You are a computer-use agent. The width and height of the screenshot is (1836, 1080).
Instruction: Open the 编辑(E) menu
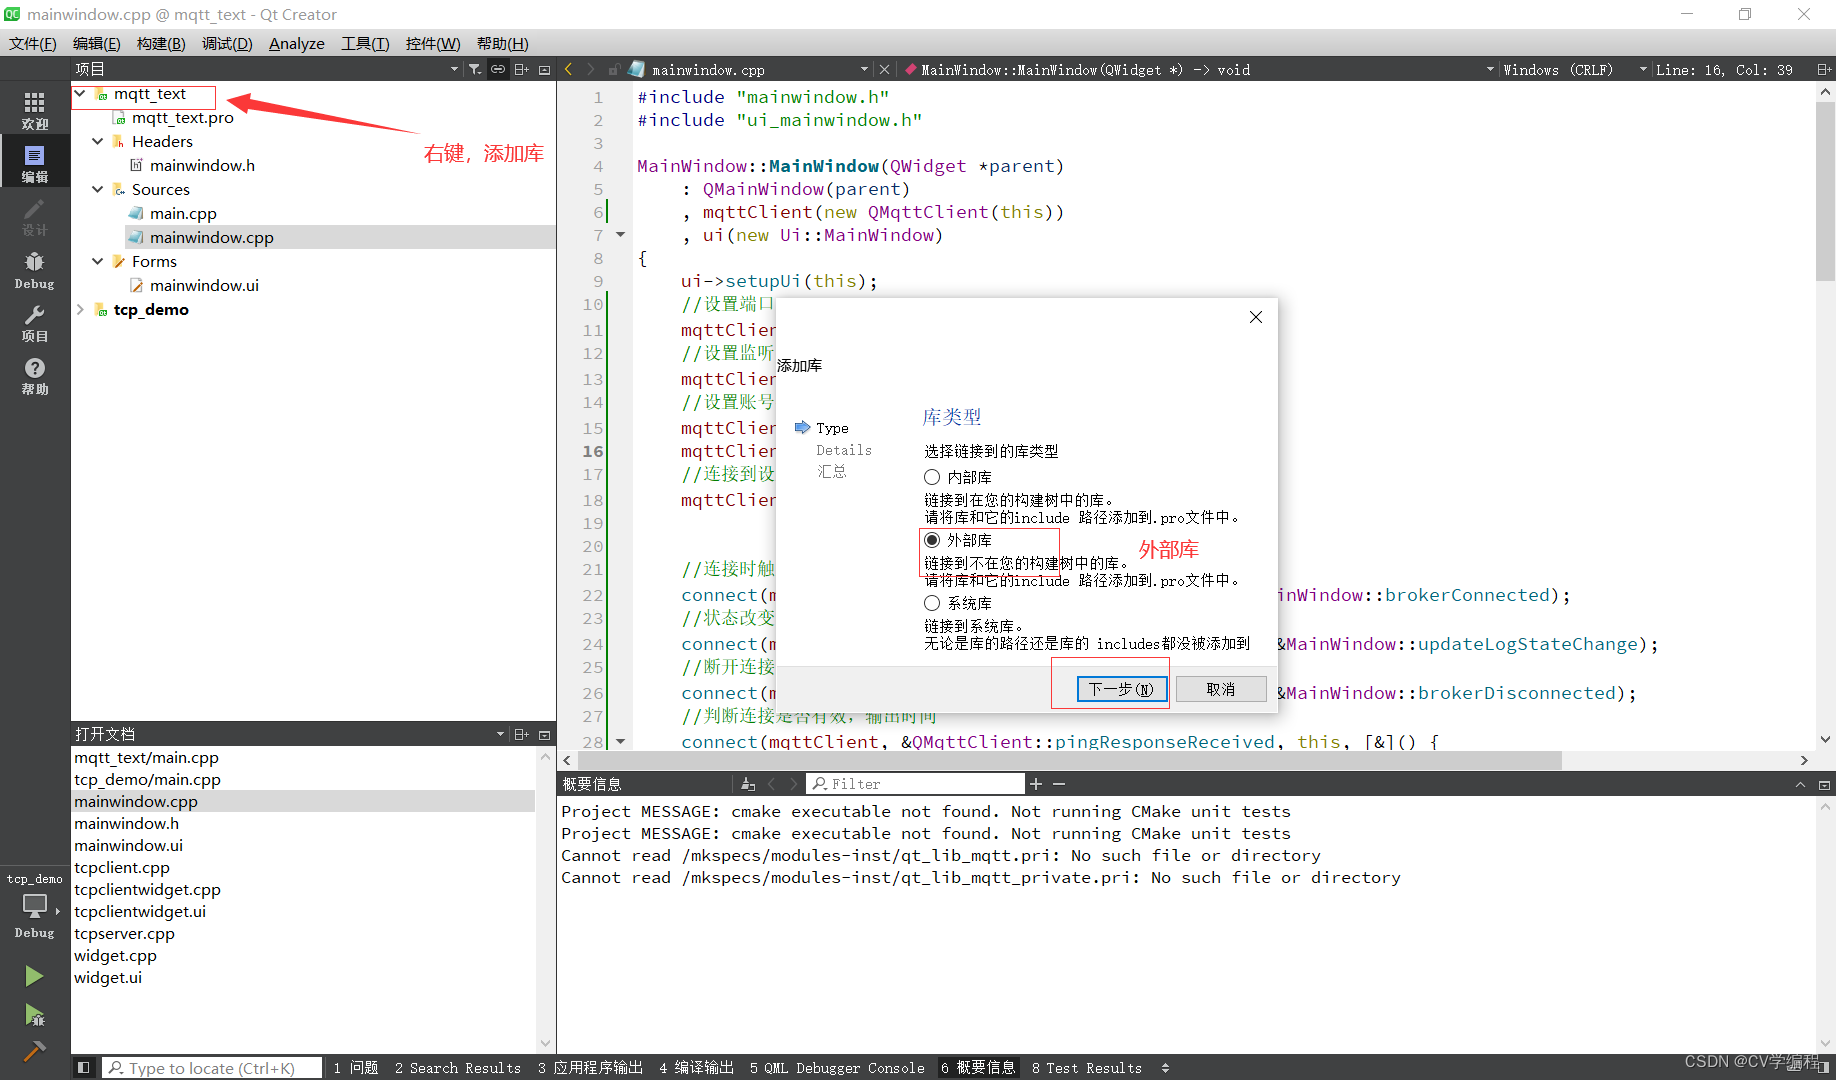pyautogui.click(x=96, y=43)
